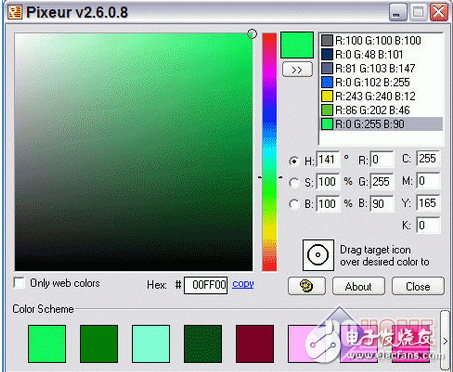
Task: Click the Pixeur app icon in title bar
Action: point(15,12)
